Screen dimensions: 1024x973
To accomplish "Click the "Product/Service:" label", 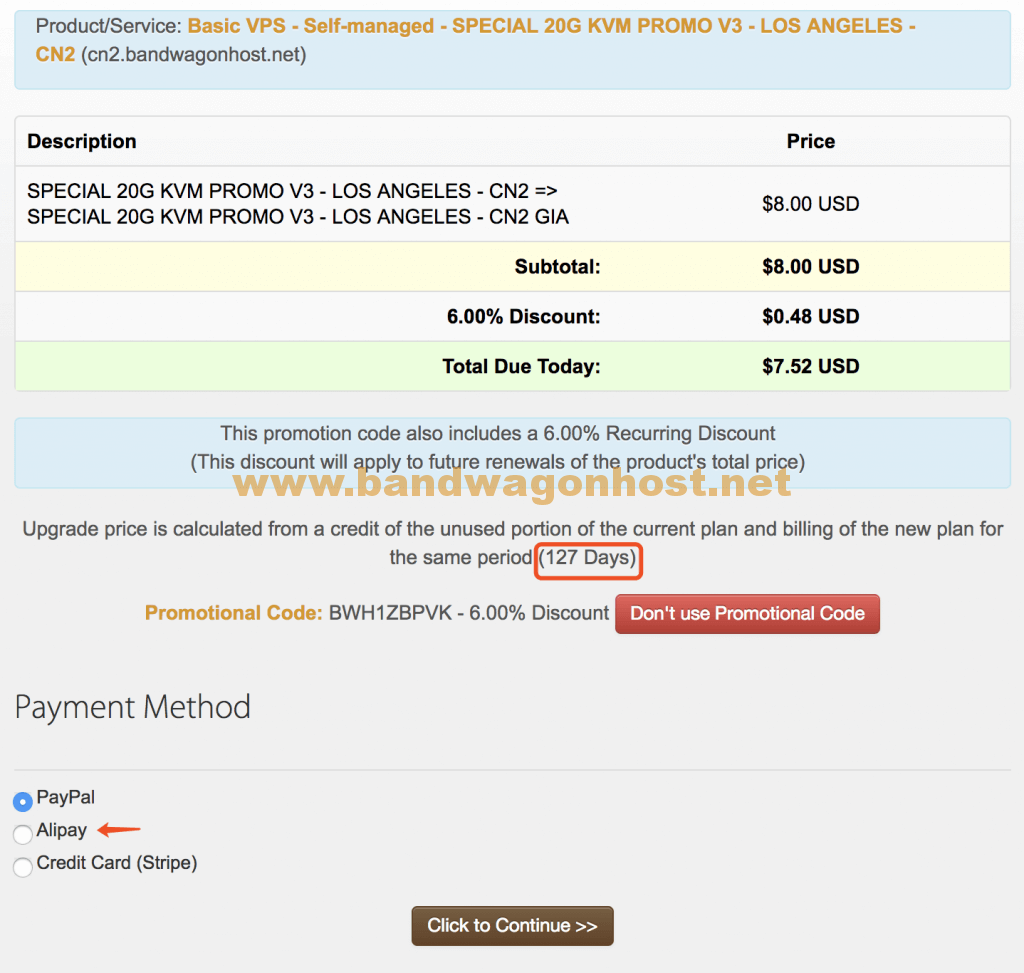I will coord(108,26).
